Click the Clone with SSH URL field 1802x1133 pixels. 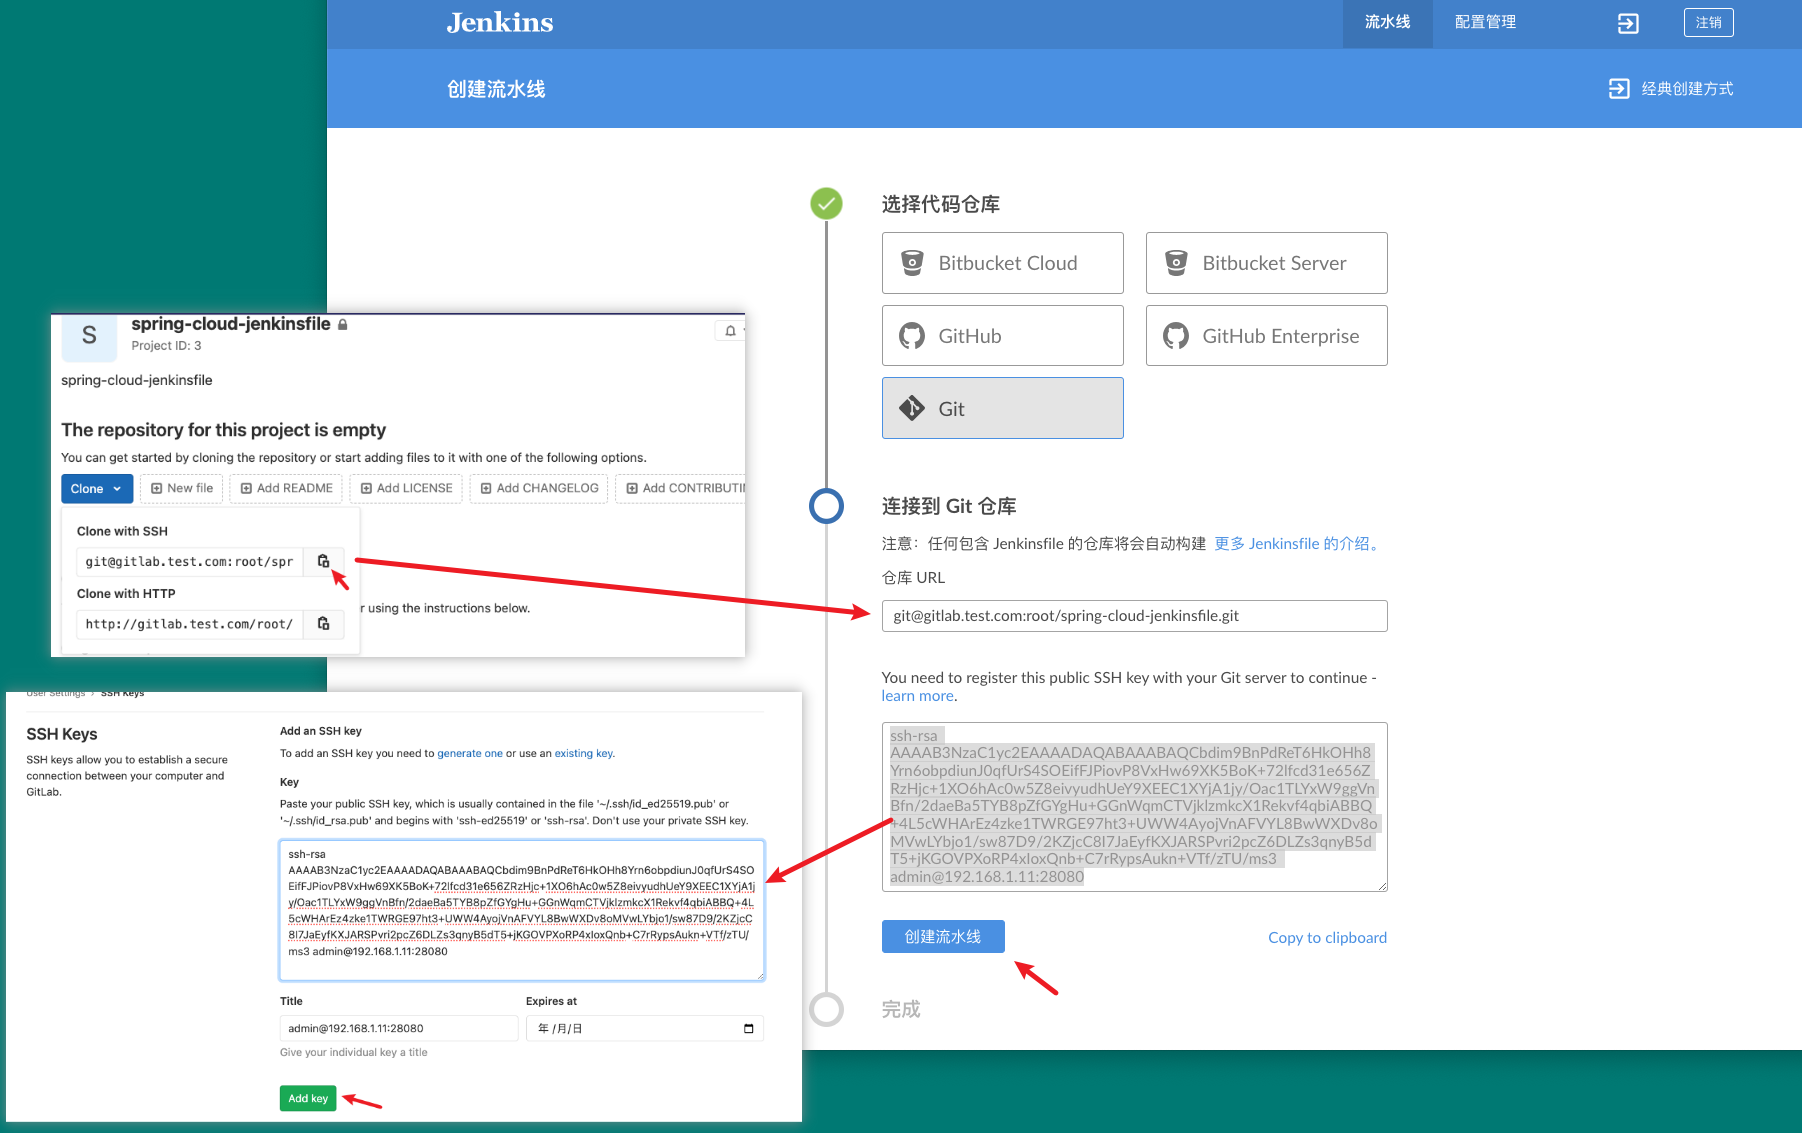click(x=189, y=562)
